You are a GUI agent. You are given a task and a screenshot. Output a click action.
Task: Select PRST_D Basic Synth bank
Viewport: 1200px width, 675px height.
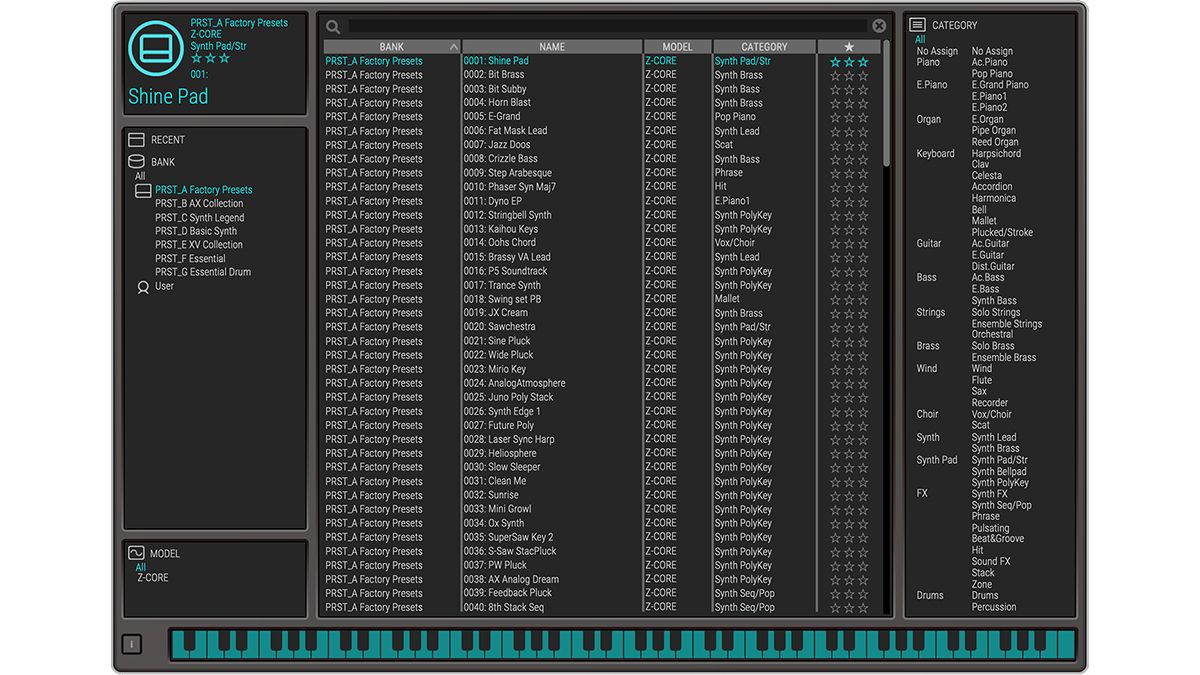[196, 231]
